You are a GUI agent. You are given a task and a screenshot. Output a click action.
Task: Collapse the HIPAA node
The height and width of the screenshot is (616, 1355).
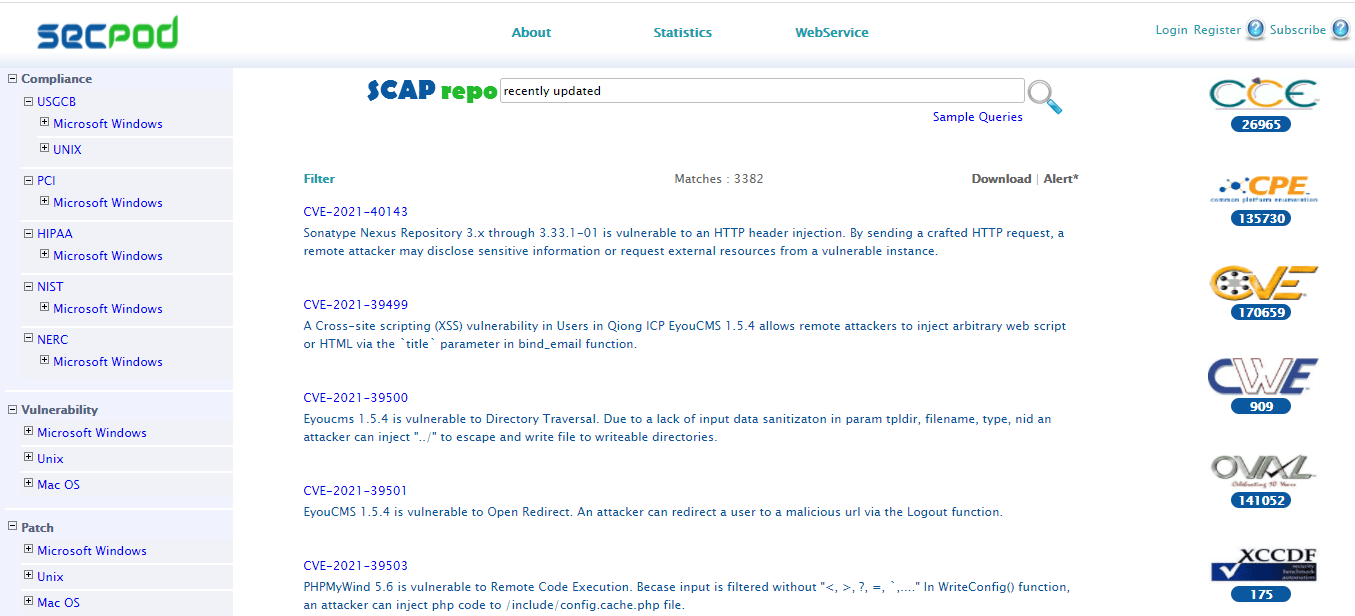28,233
